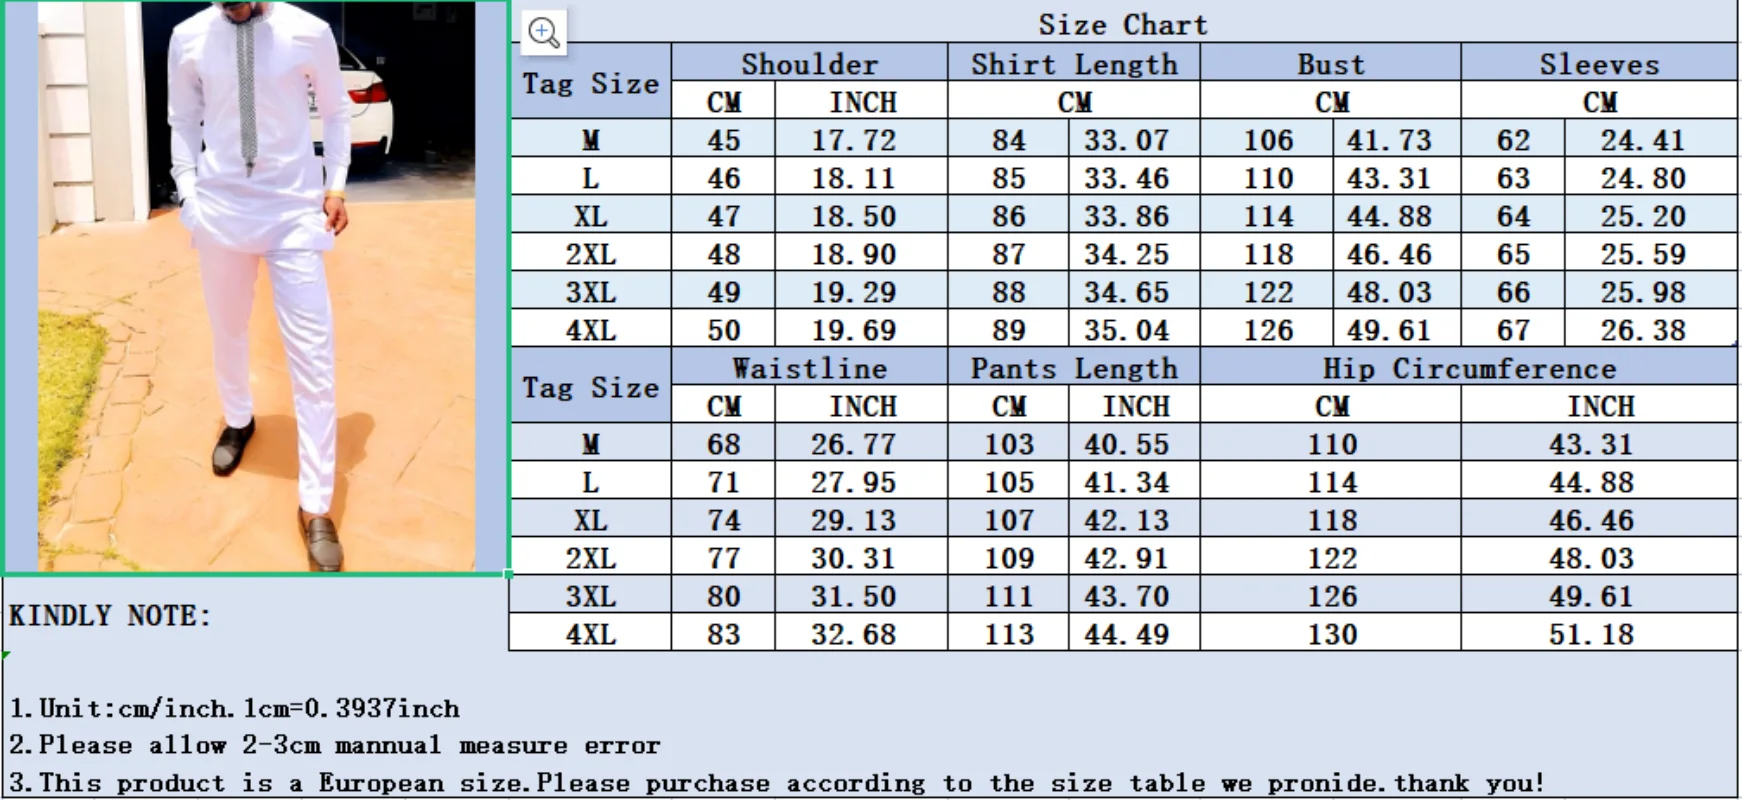The image size is (1742, 800).
Task: Click the magnifier zoom icon above Tag Size
Action: pyautogui.click(x=544, y=32)
